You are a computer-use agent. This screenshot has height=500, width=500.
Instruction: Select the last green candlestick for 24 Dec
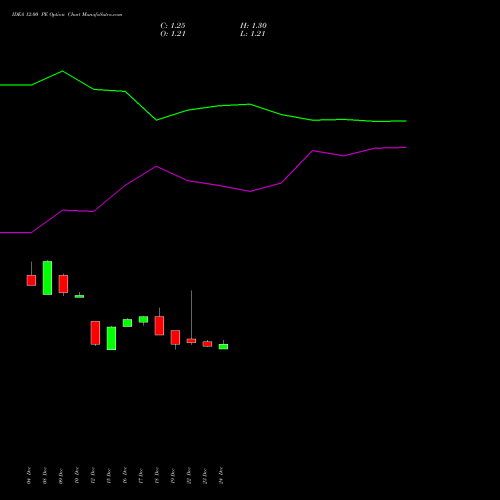tap(223, 346)
